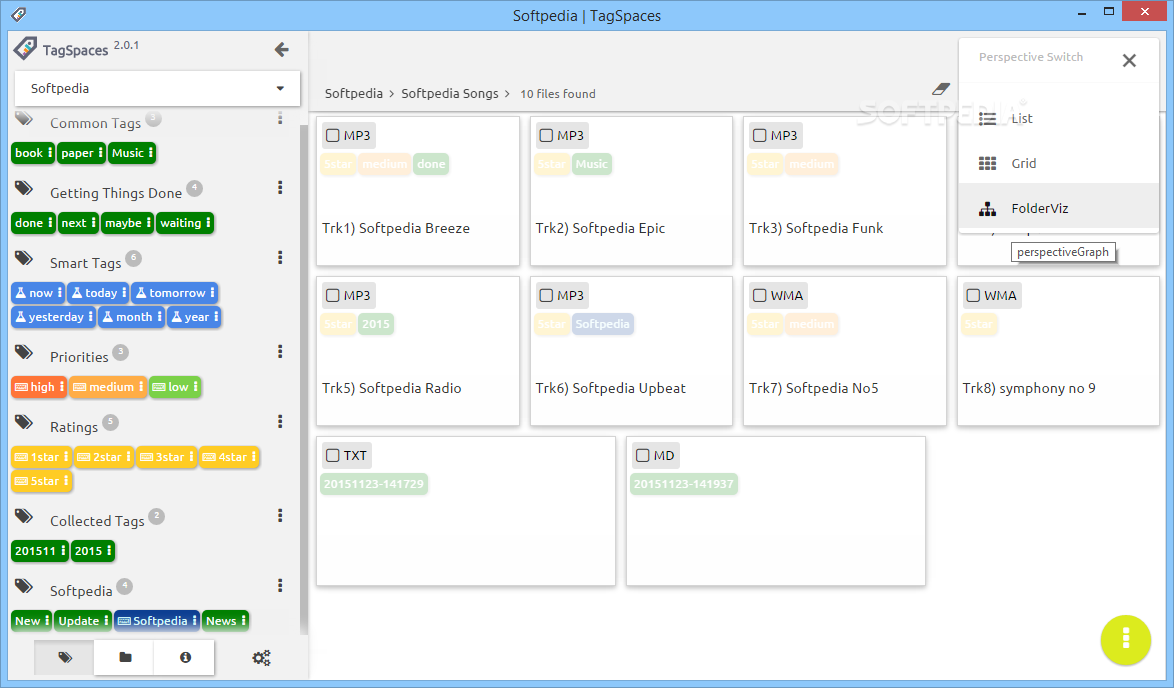Check the TXT file checkbox
The height and width of the screenshot is (688, 1174).
coord(332,455)
